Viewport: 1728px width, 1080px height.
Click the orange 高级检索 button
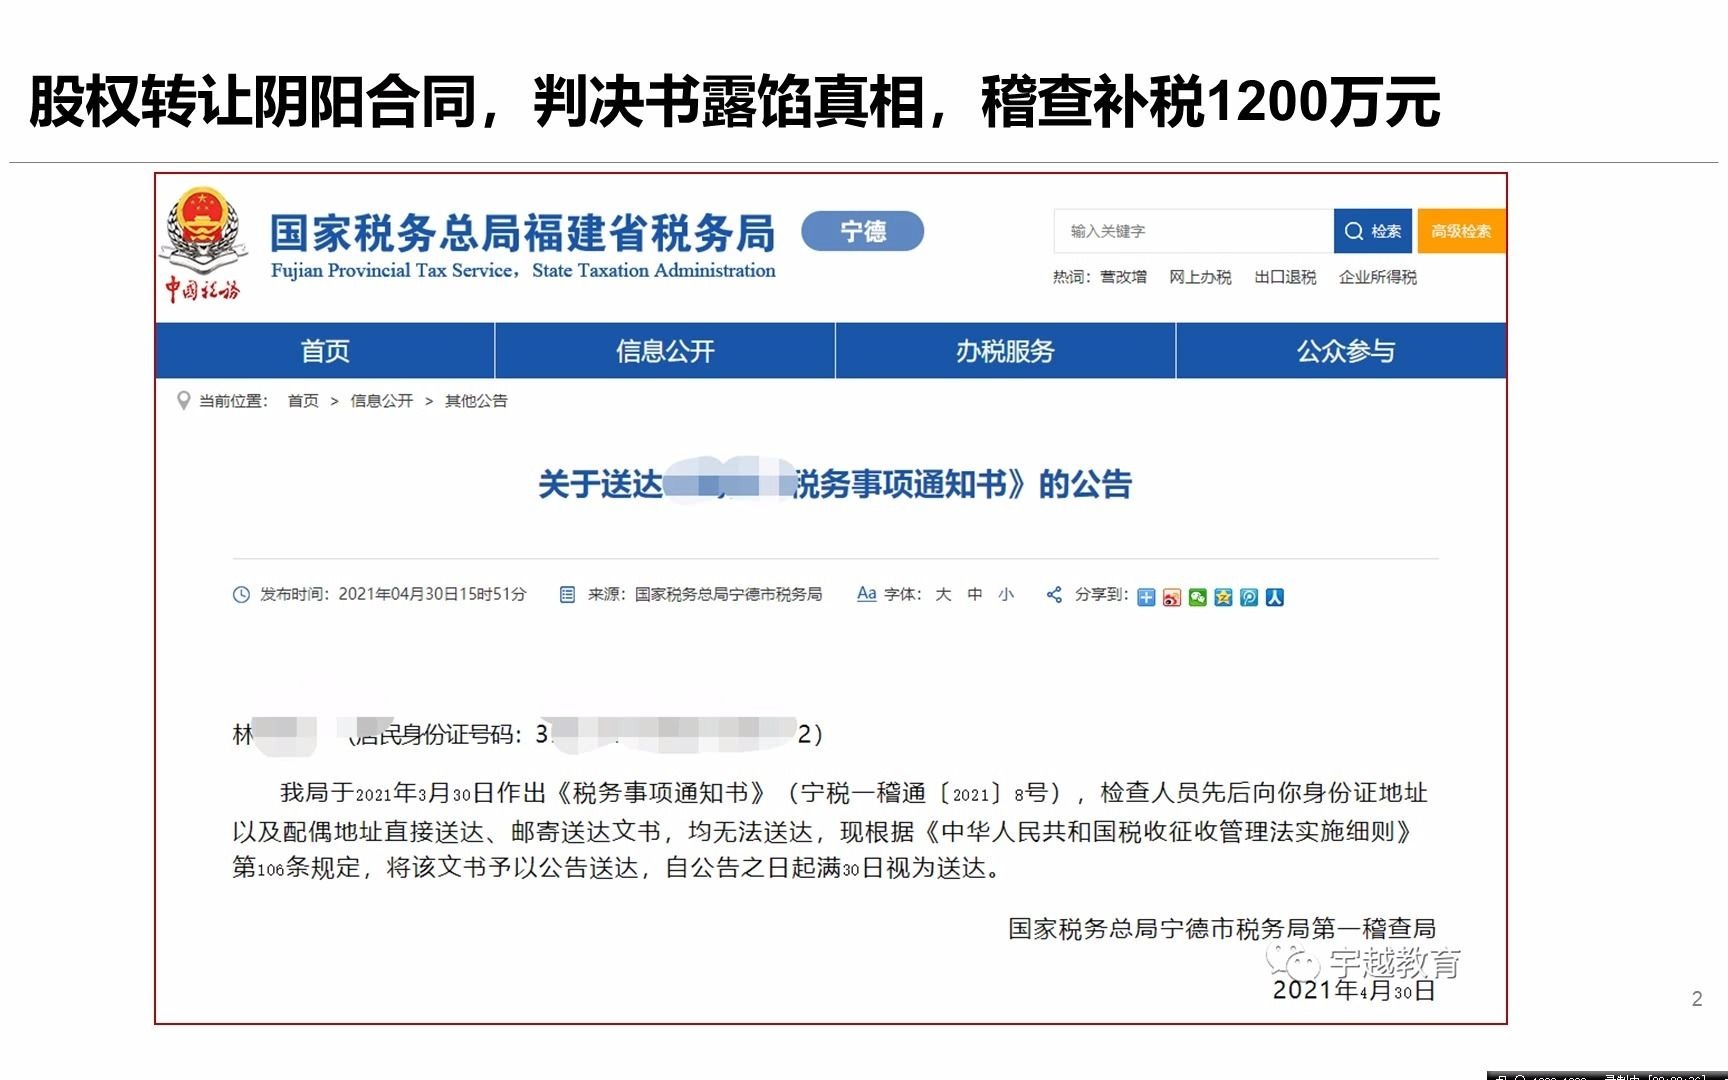(x=1460, y=230)
